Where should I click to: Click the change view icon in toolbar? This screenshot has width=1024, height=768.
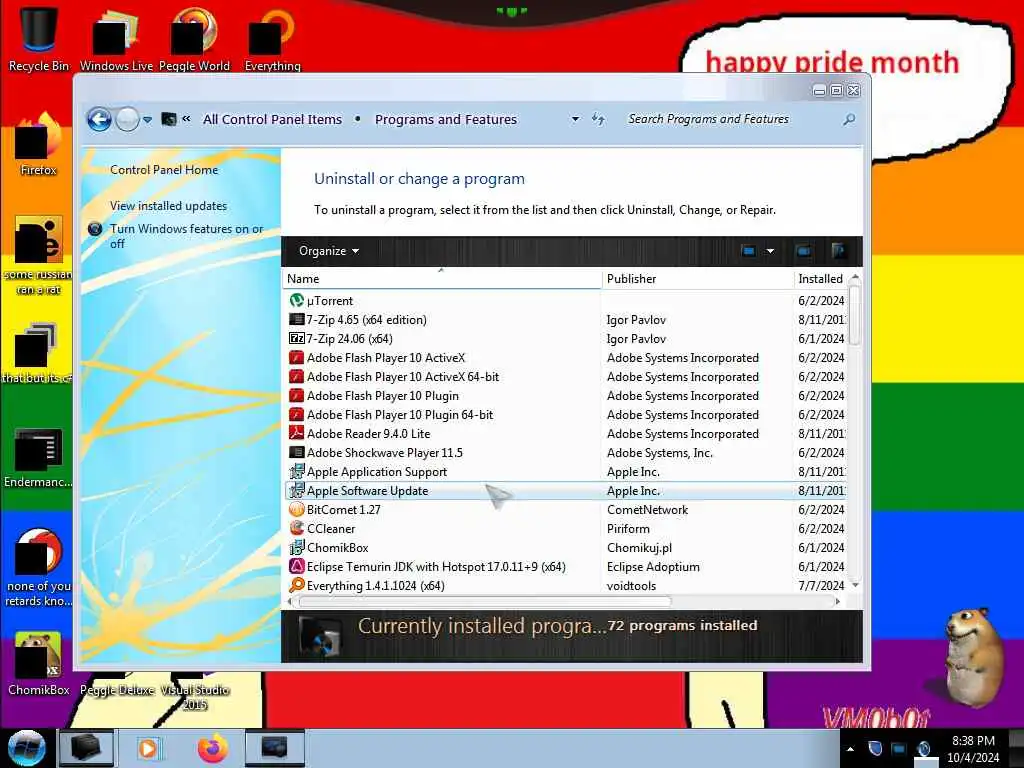749,251
